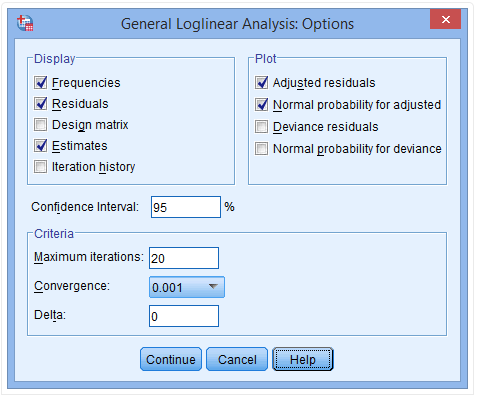Screen dimensions: 486x397
Task: Enable Iteration history display
Action: coord(41,167)
